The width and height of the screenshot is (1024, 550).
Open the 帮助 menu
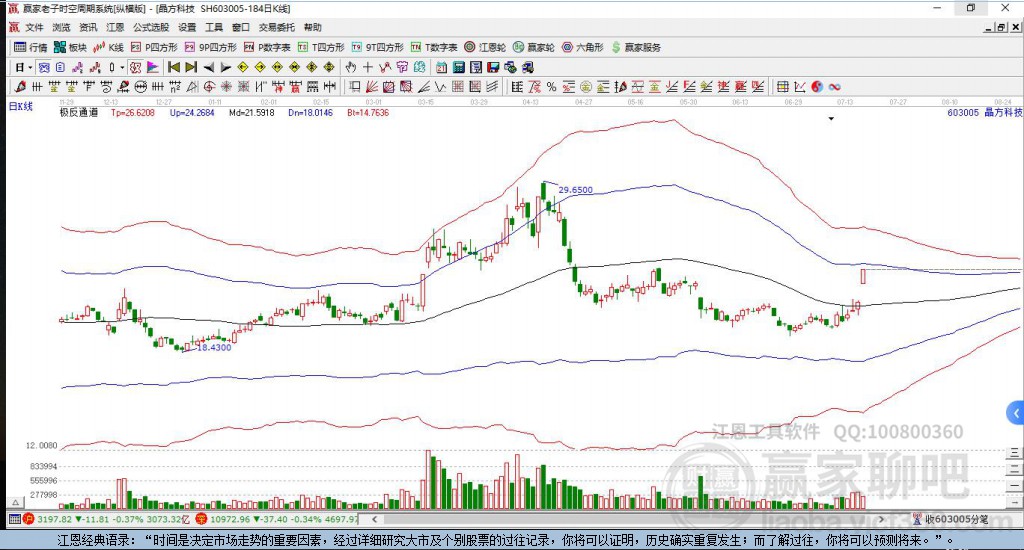tap(313, 27)
